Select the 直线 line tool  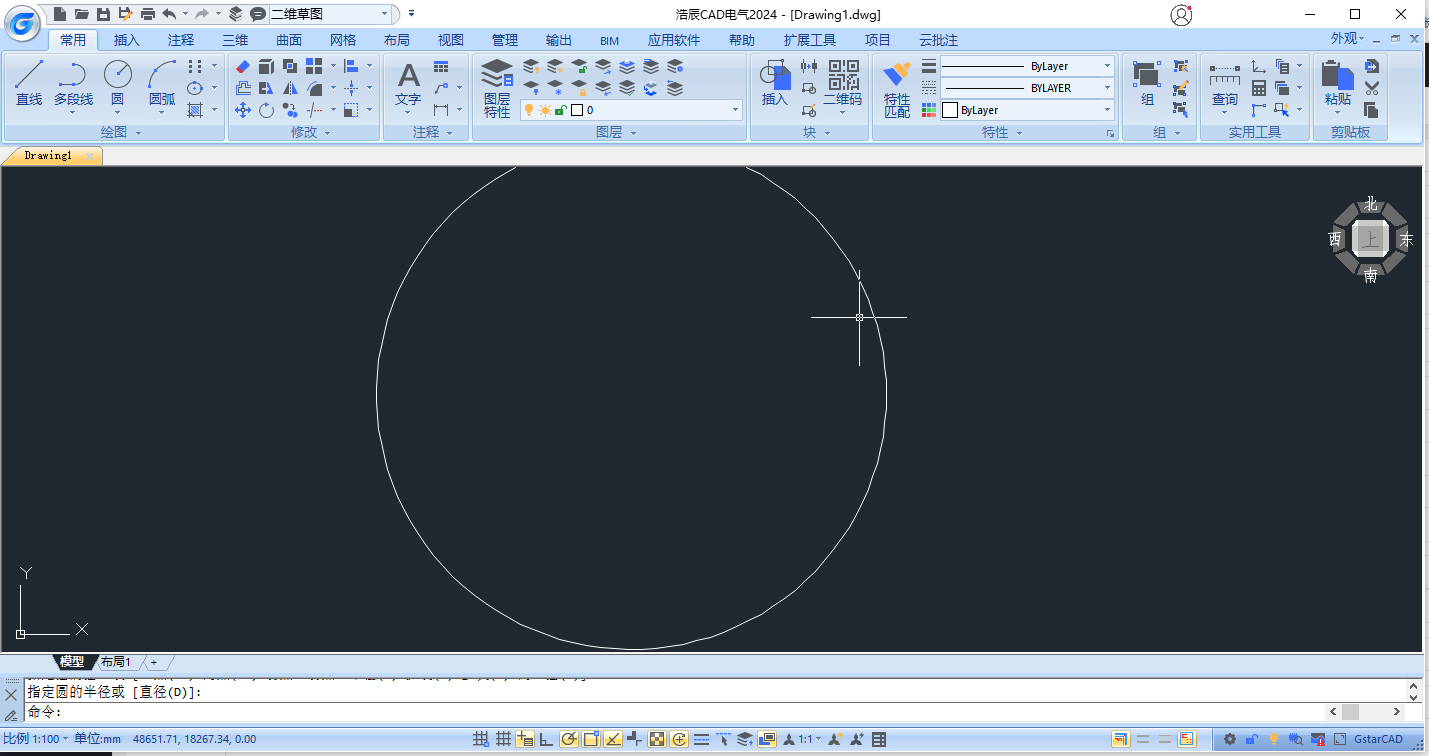click(28, 82)
